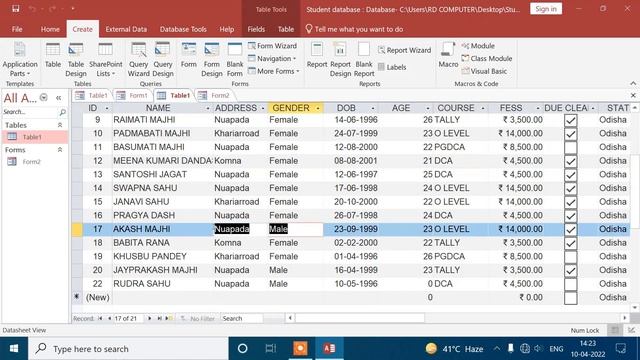The width and height of the screenshot is (640, 360).
Task: Click record Search box
Action: point(242,318)
